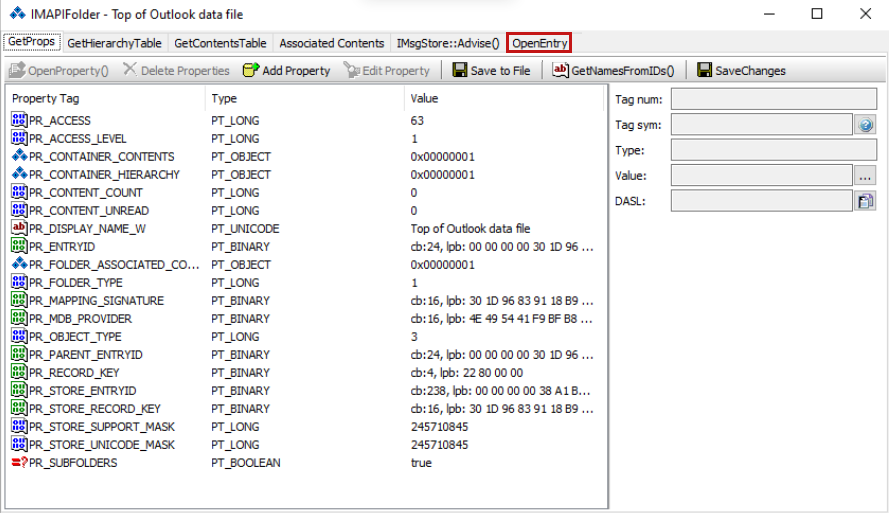This screenshot has width=889, height=513.
Task: Click value 'cb:4, lpb: 22 80 00 00'
Action: click(x=467, y=373)
